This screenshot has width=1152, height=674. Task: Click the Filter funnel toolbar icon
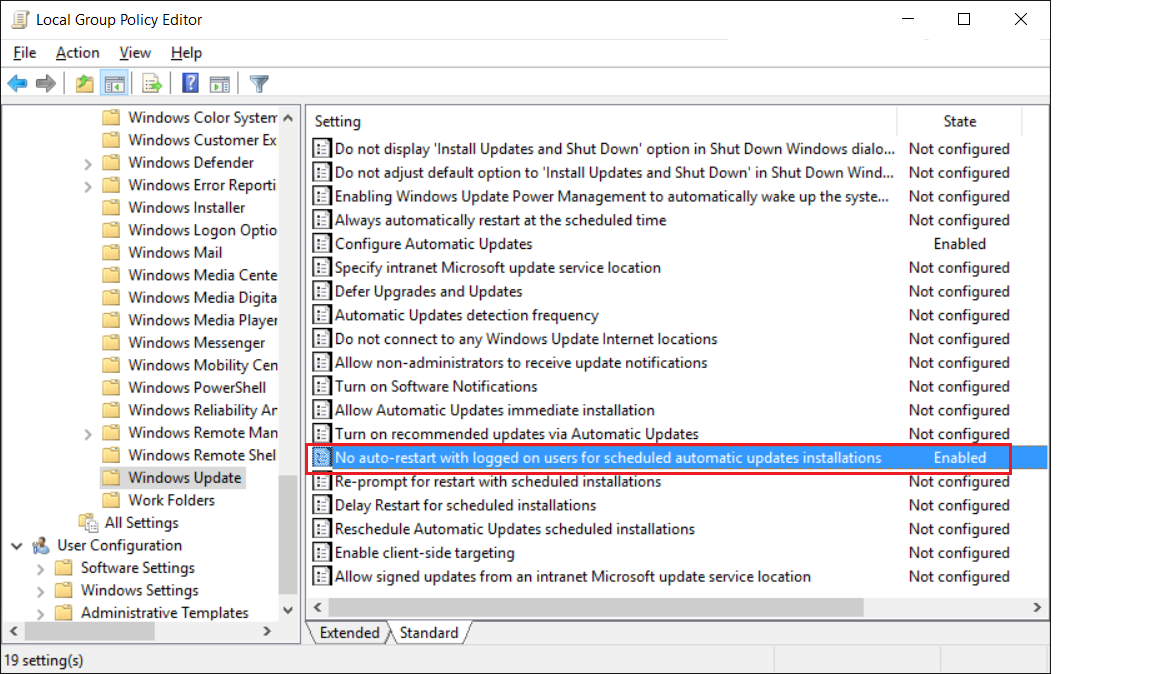(259, 84)
